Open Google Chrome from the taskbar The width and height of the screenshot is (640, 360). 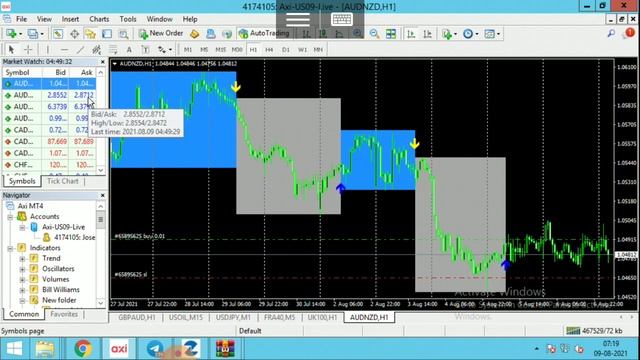[83, 349]
